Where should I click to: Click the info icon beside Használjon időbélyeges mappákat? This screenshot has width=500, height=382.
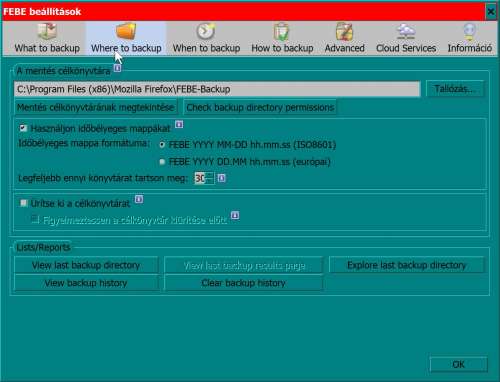179,124
